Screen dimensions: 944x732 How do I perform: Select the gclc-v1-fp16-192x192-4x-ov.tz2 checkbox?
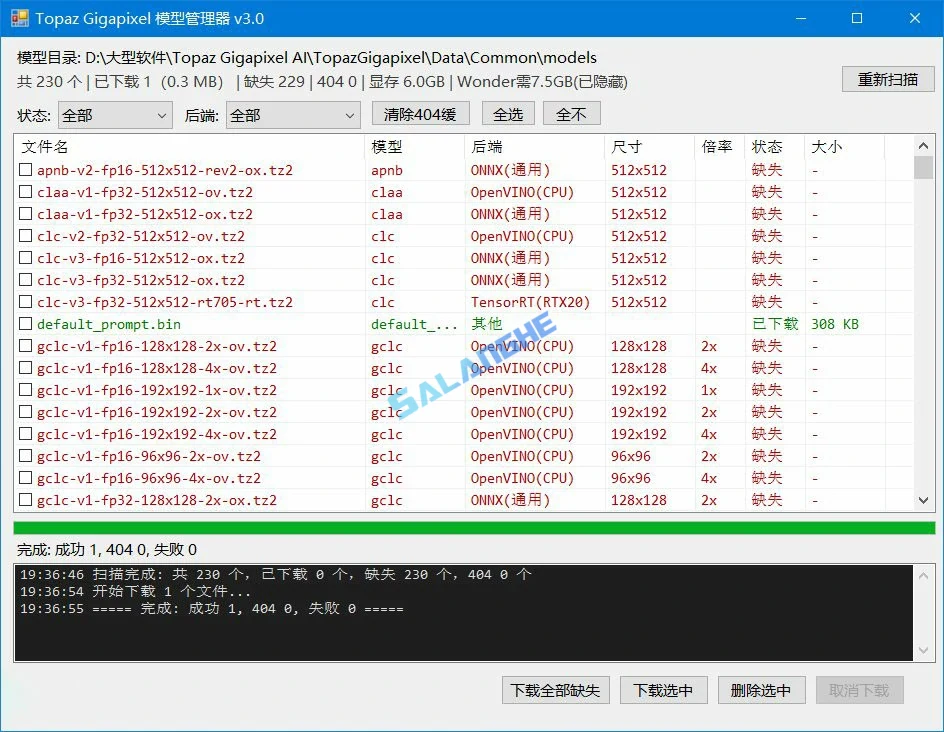point(25,434)
